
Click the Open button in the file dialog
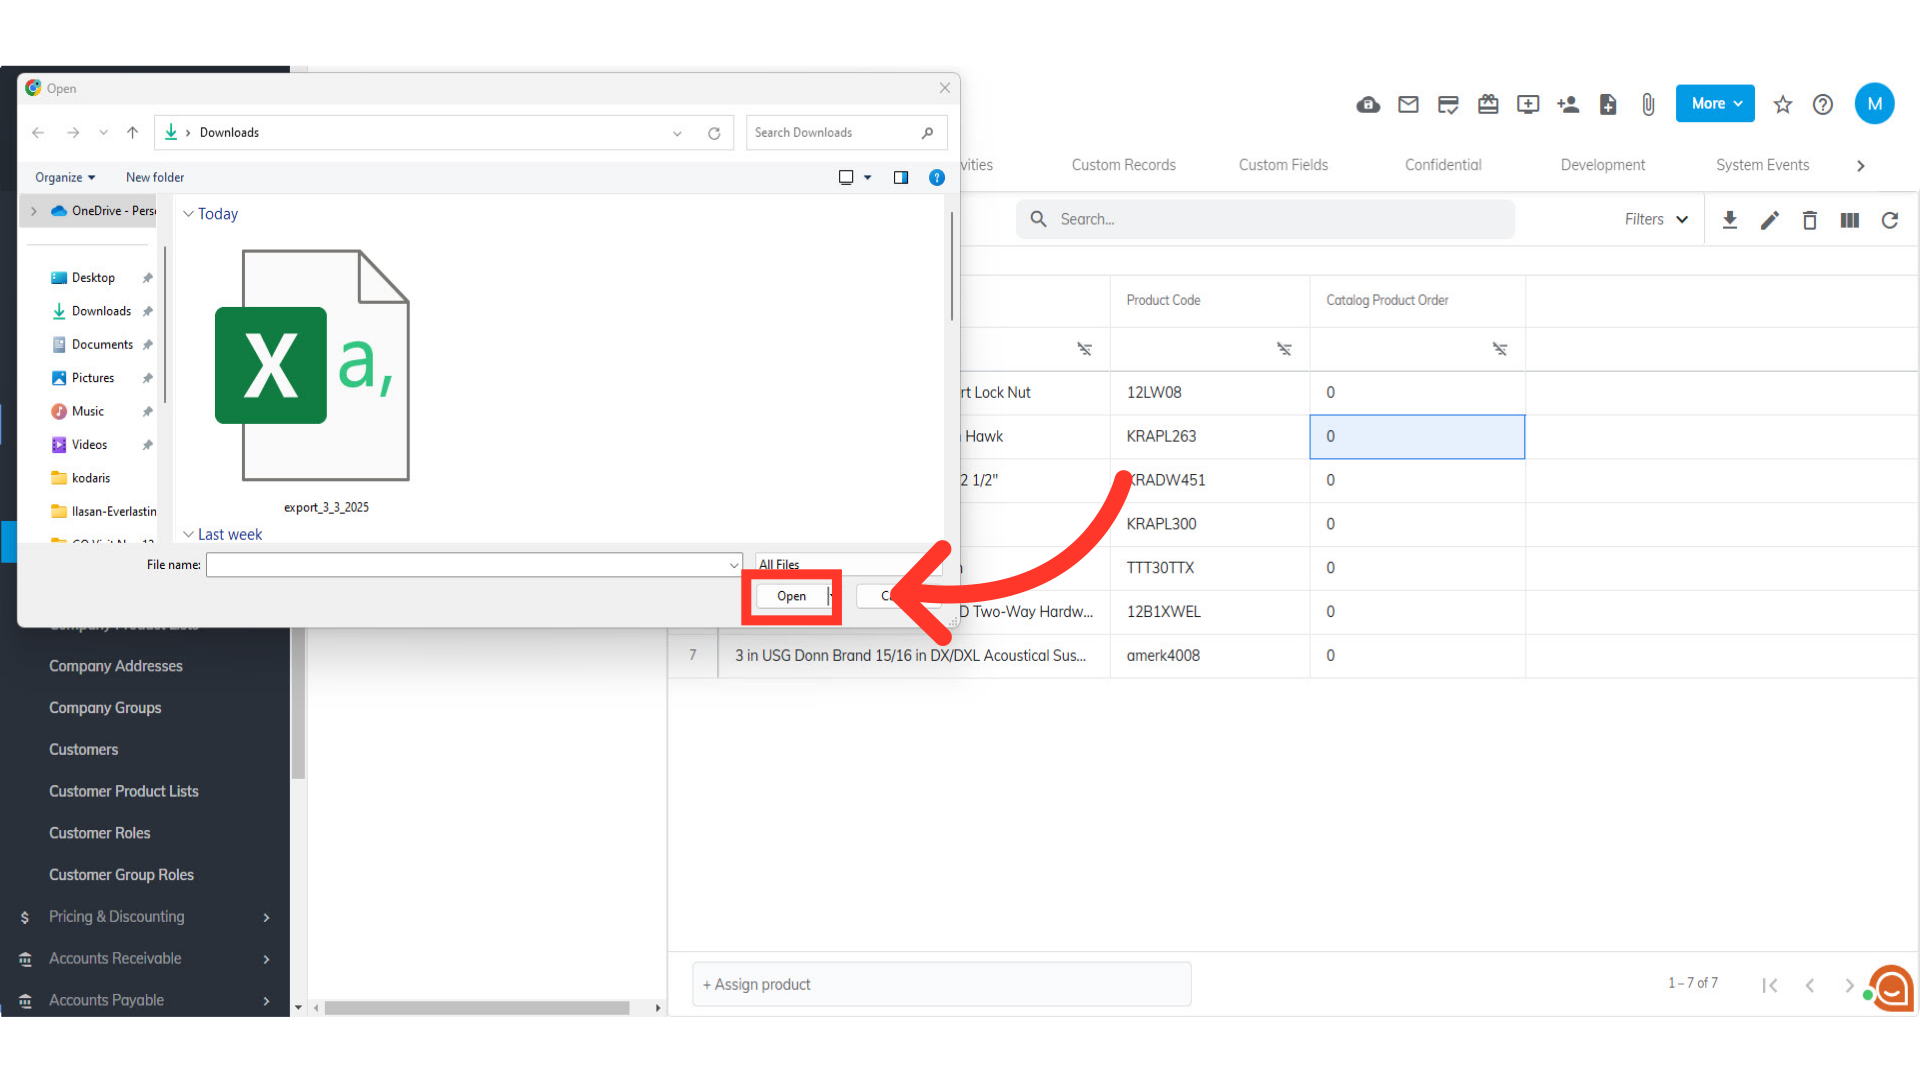(x=791, y=596)
